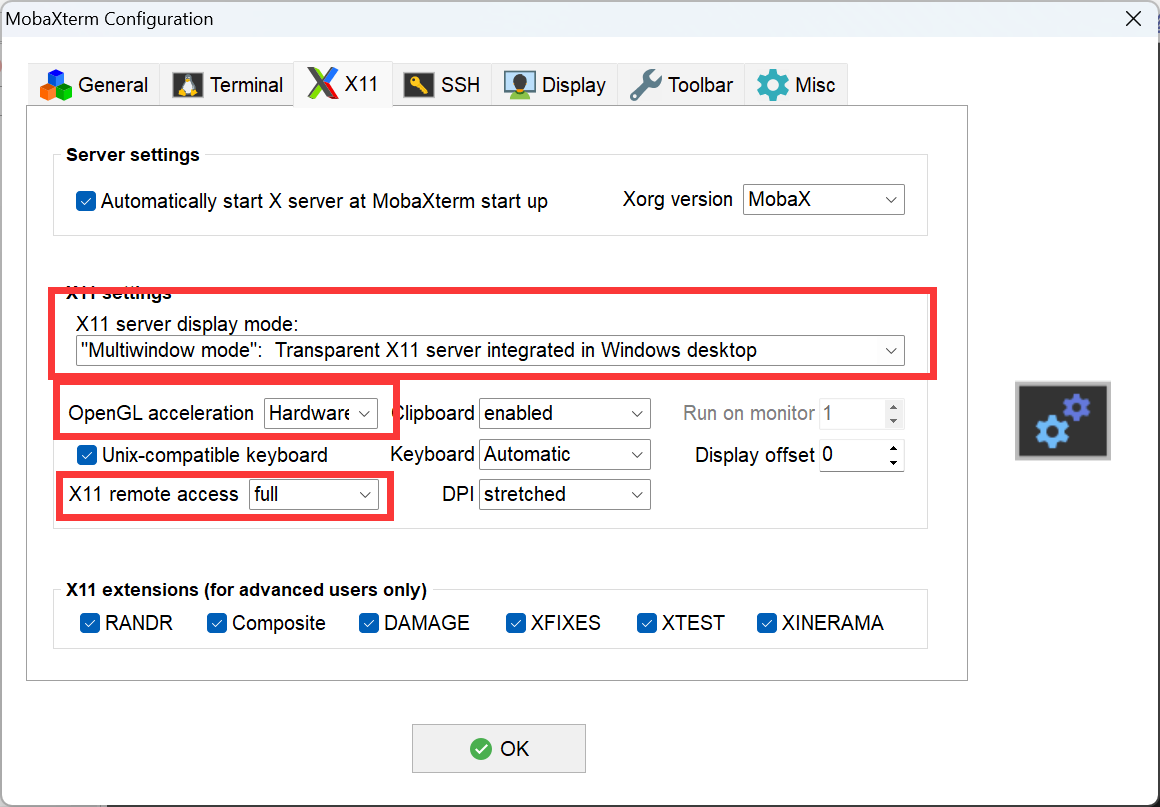Switch to the Display tab
Screen dimensions: 1160x807
tap(555, 85)
